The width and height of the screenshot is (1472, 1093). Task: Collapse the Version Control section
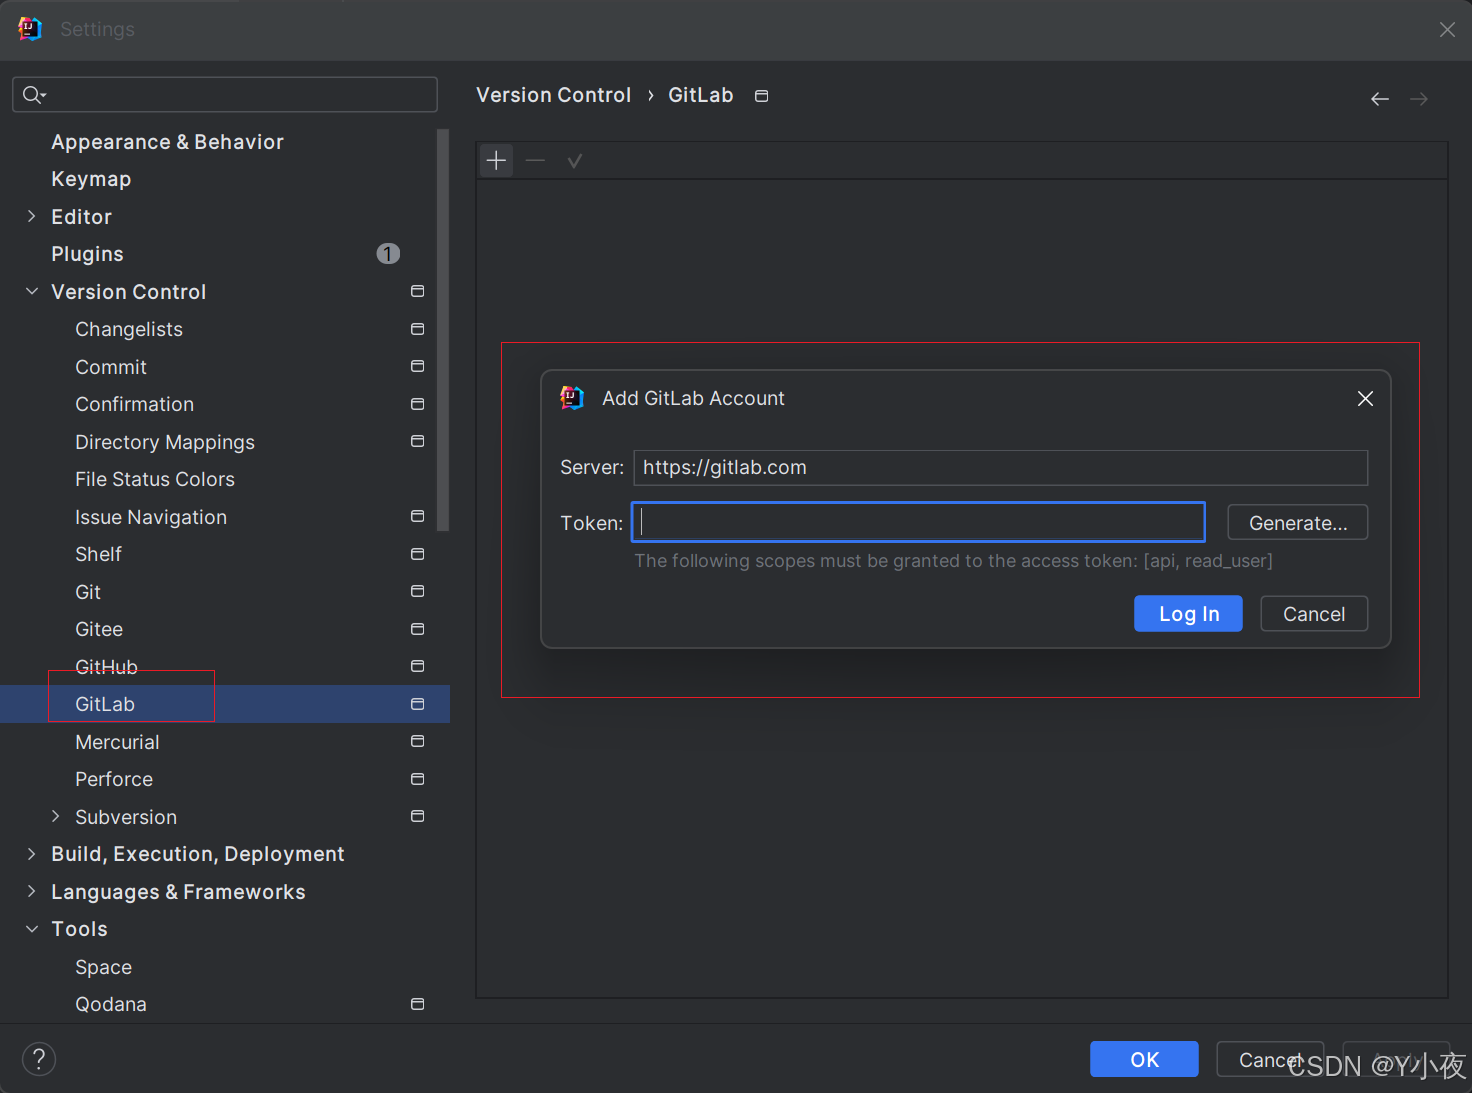pos(31,291)
